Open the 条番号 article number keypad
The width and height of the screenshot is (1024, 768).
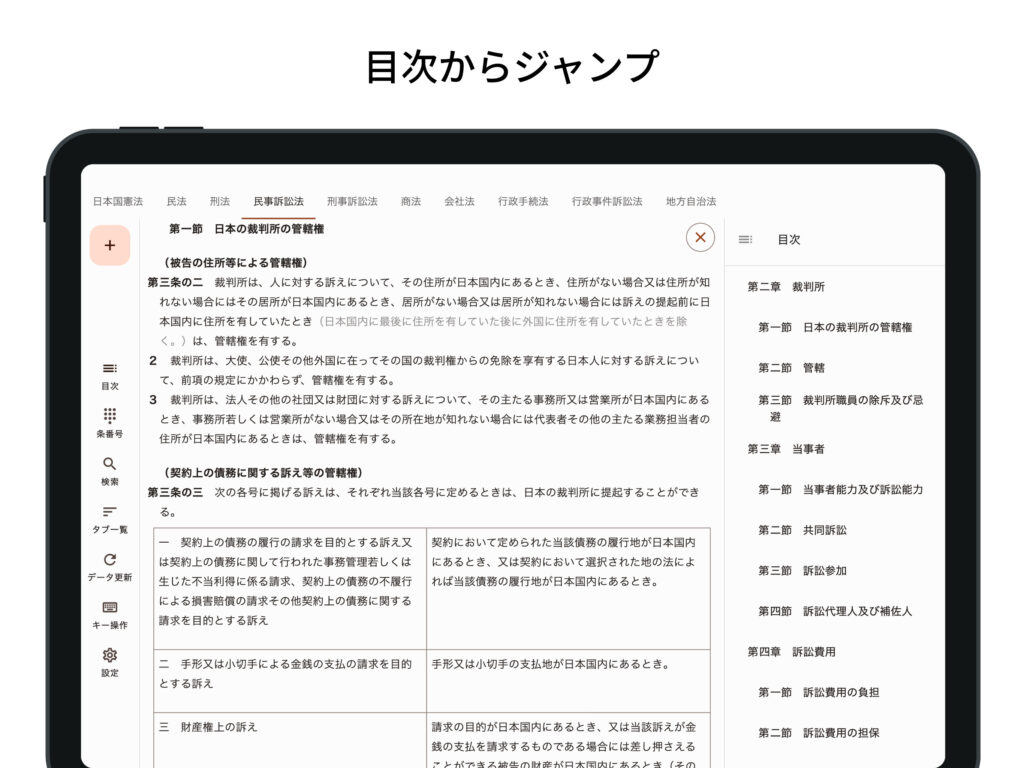110,423
